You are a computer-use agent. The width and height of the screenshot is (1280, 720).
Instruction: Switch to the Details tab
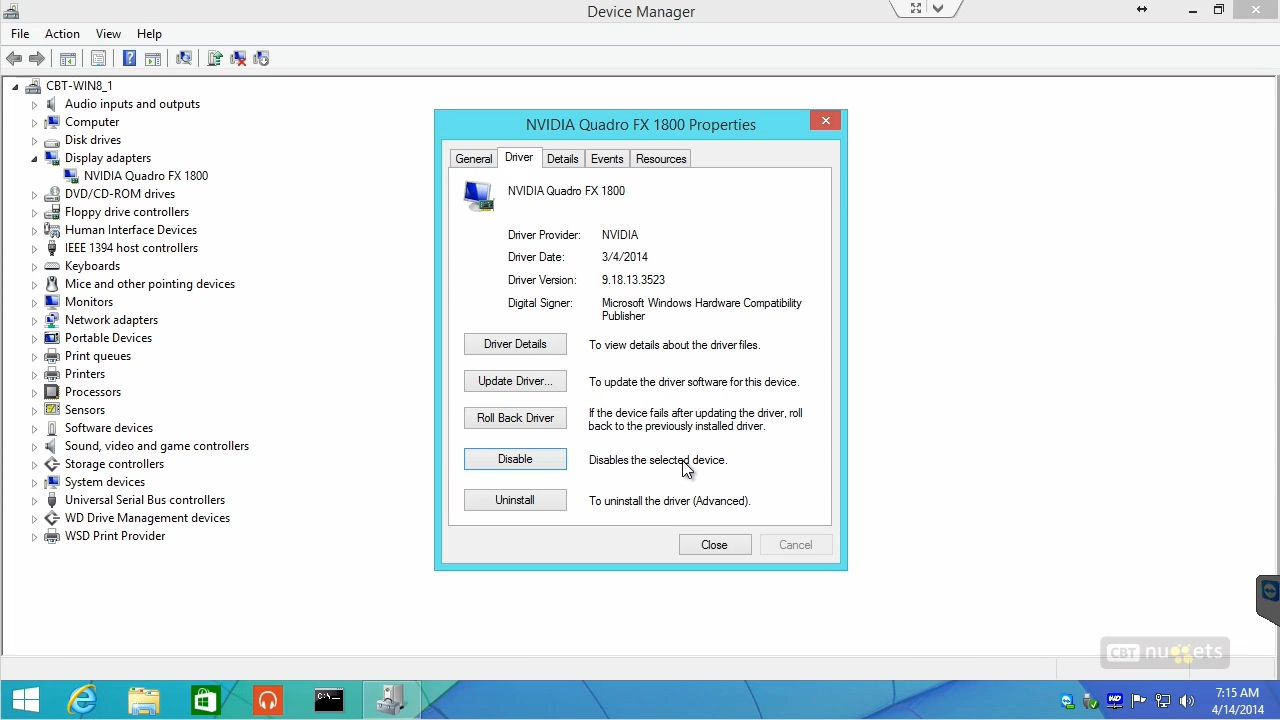click(563, 159)
